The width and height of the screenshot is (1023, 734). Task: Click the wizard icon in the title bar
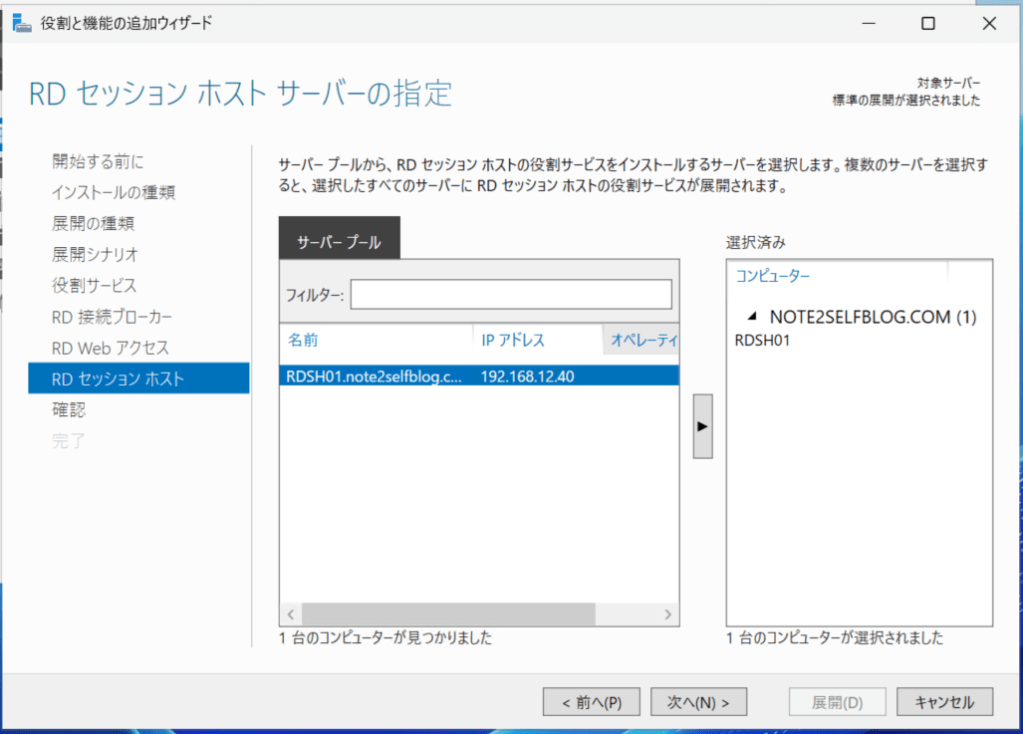point(22,22)
